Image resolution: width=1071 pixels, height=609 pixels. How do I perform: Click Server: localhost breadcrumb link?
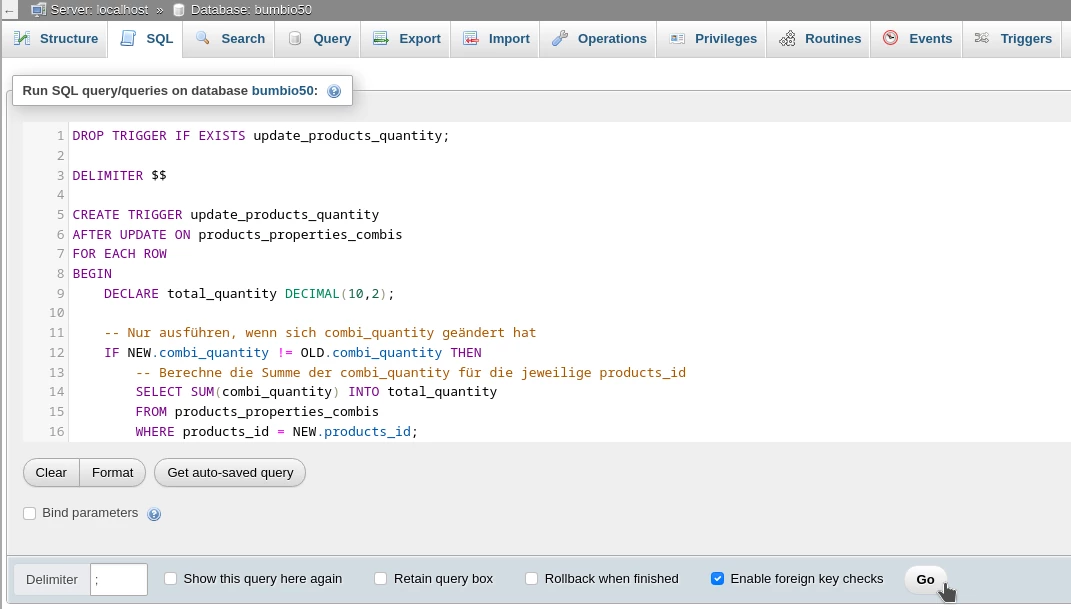point(99,10)
